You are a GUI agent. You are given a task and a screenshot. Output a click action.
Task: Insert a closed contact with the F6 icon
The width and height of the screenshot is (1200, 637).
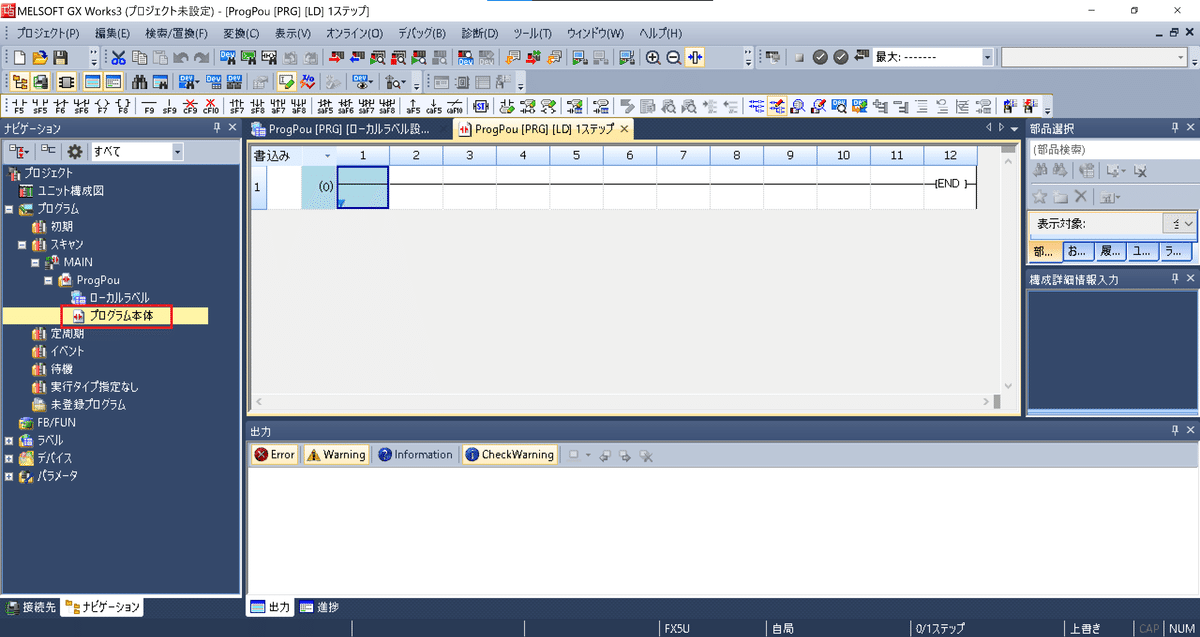(x=60, y=105)
